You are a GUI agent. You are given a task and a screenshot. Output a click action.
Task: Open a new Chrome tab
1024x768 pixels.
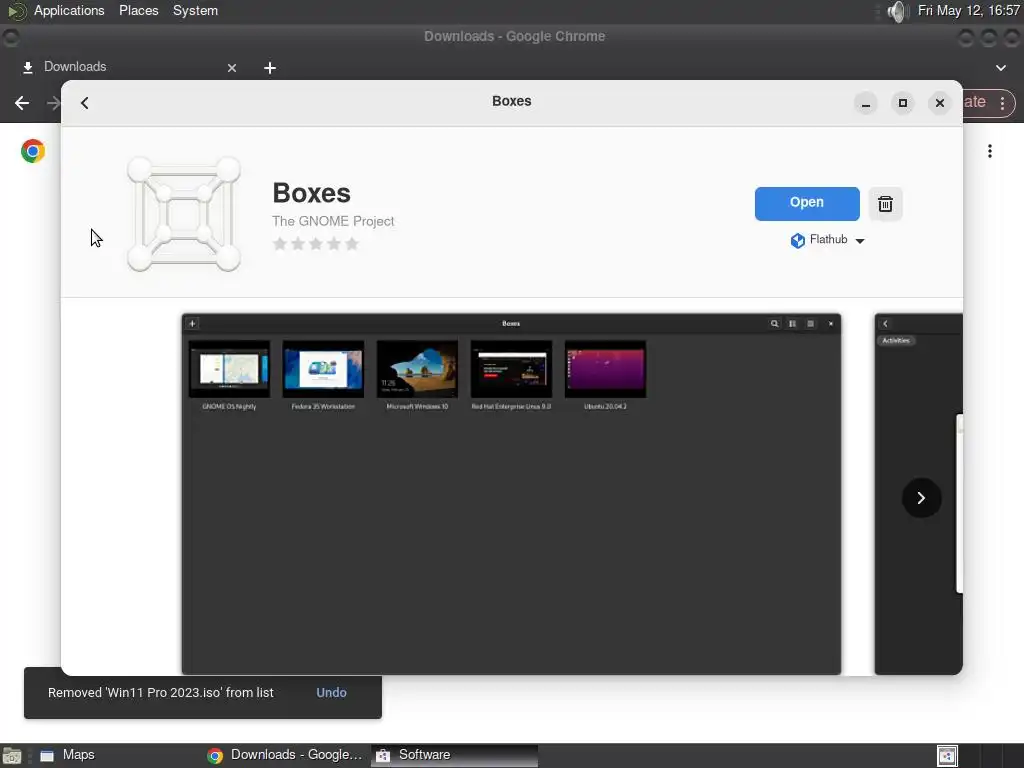[x=270, y=68]
